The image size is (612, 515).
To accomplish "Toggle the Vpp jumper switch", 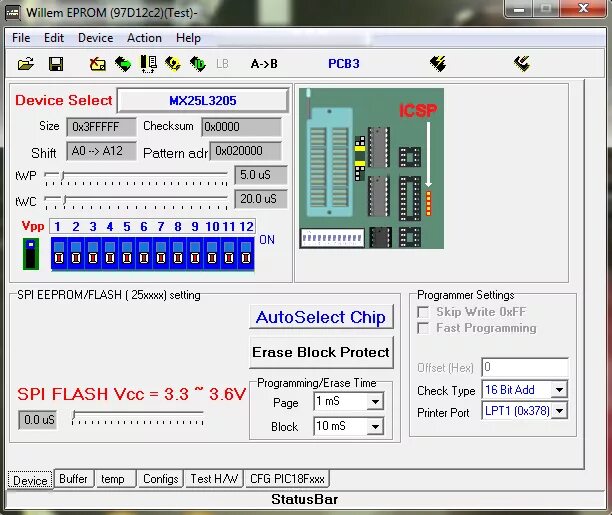I will (x=31, y=254).
